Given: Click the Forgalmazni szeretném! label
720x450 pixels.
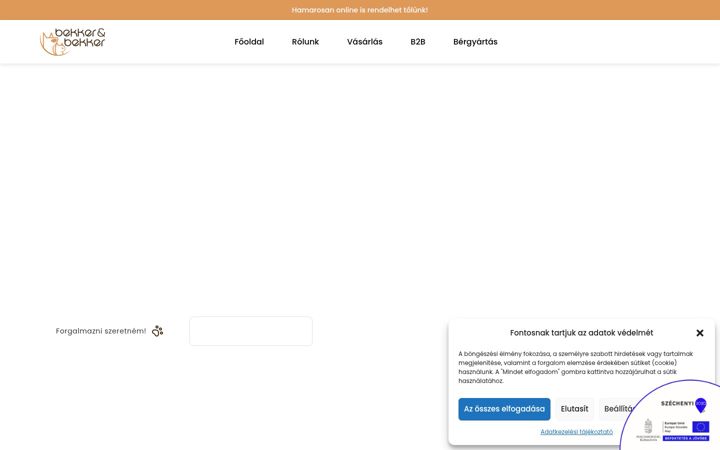Looking at the screenshot, I should (x=101, y=331).
